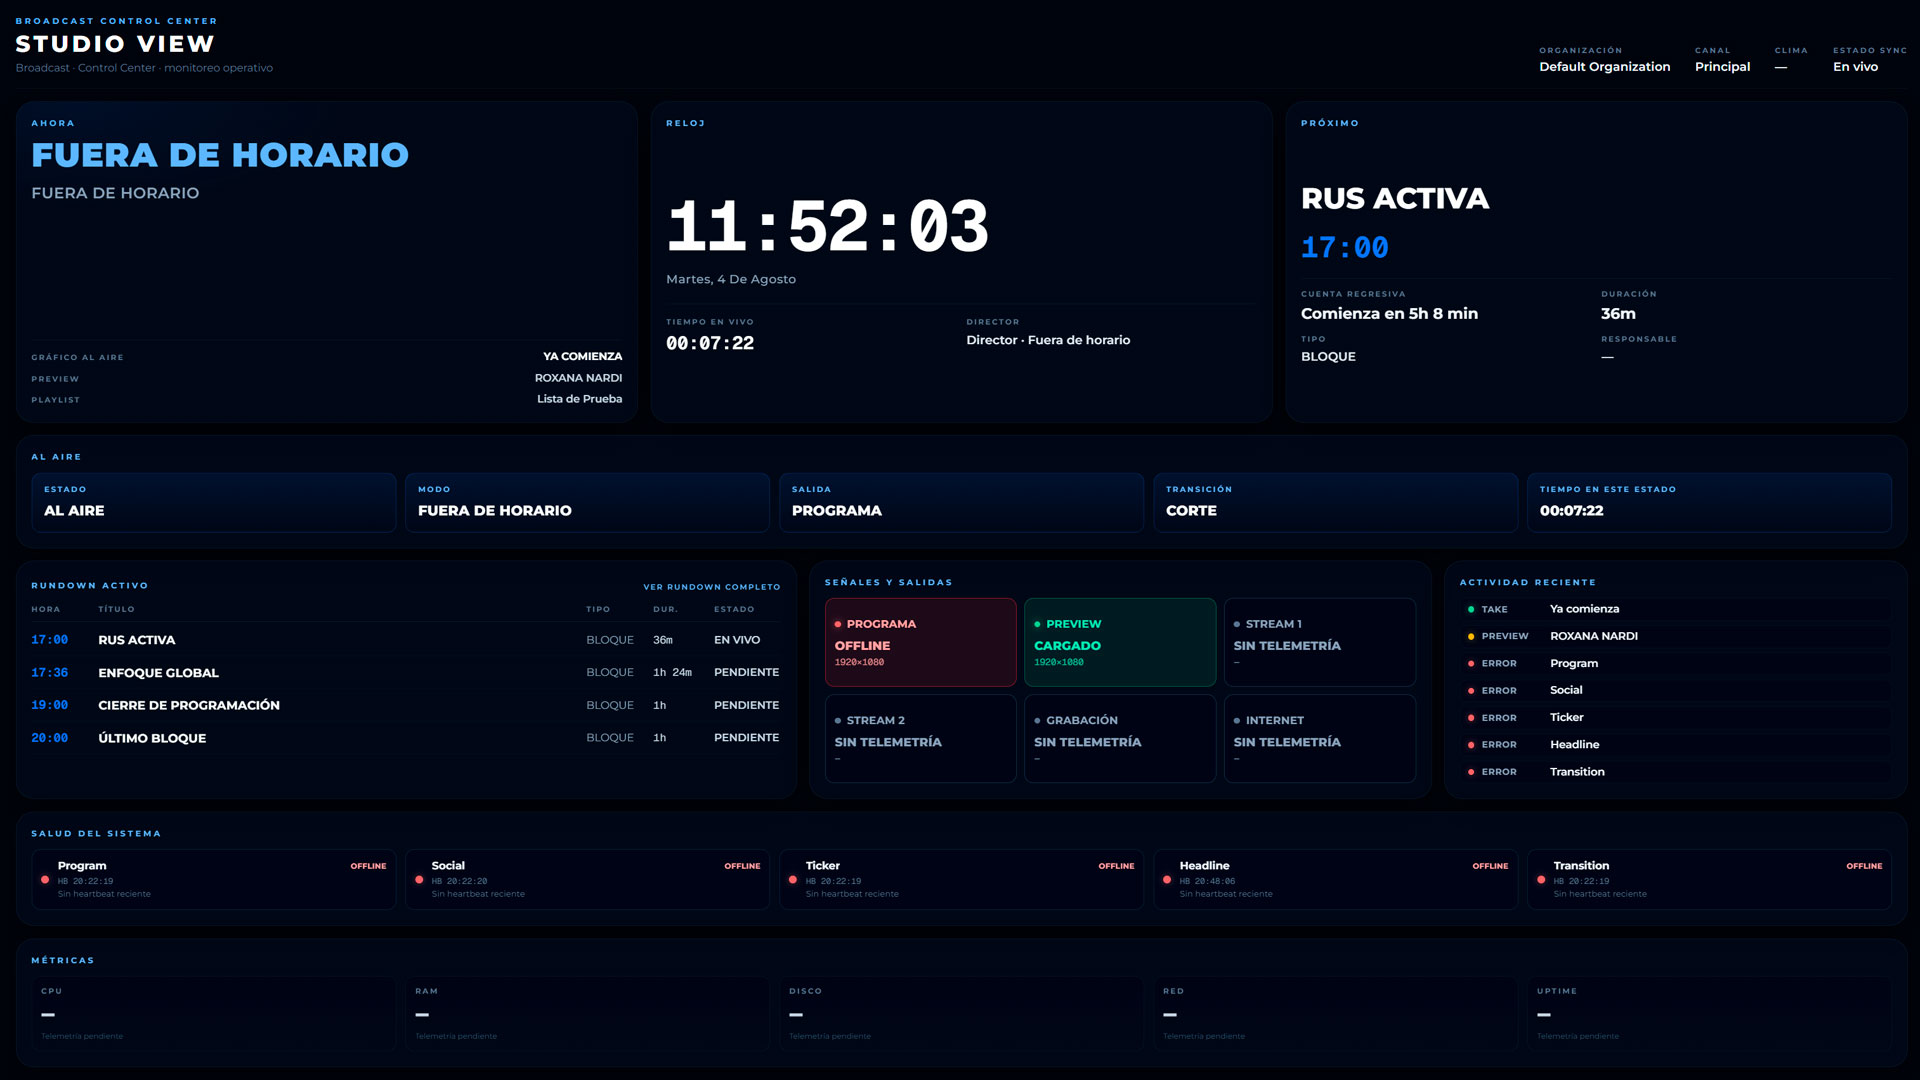
Task: Click GRABACIÓN Sin Telemetría text
Action: (x=1087, y=743)
